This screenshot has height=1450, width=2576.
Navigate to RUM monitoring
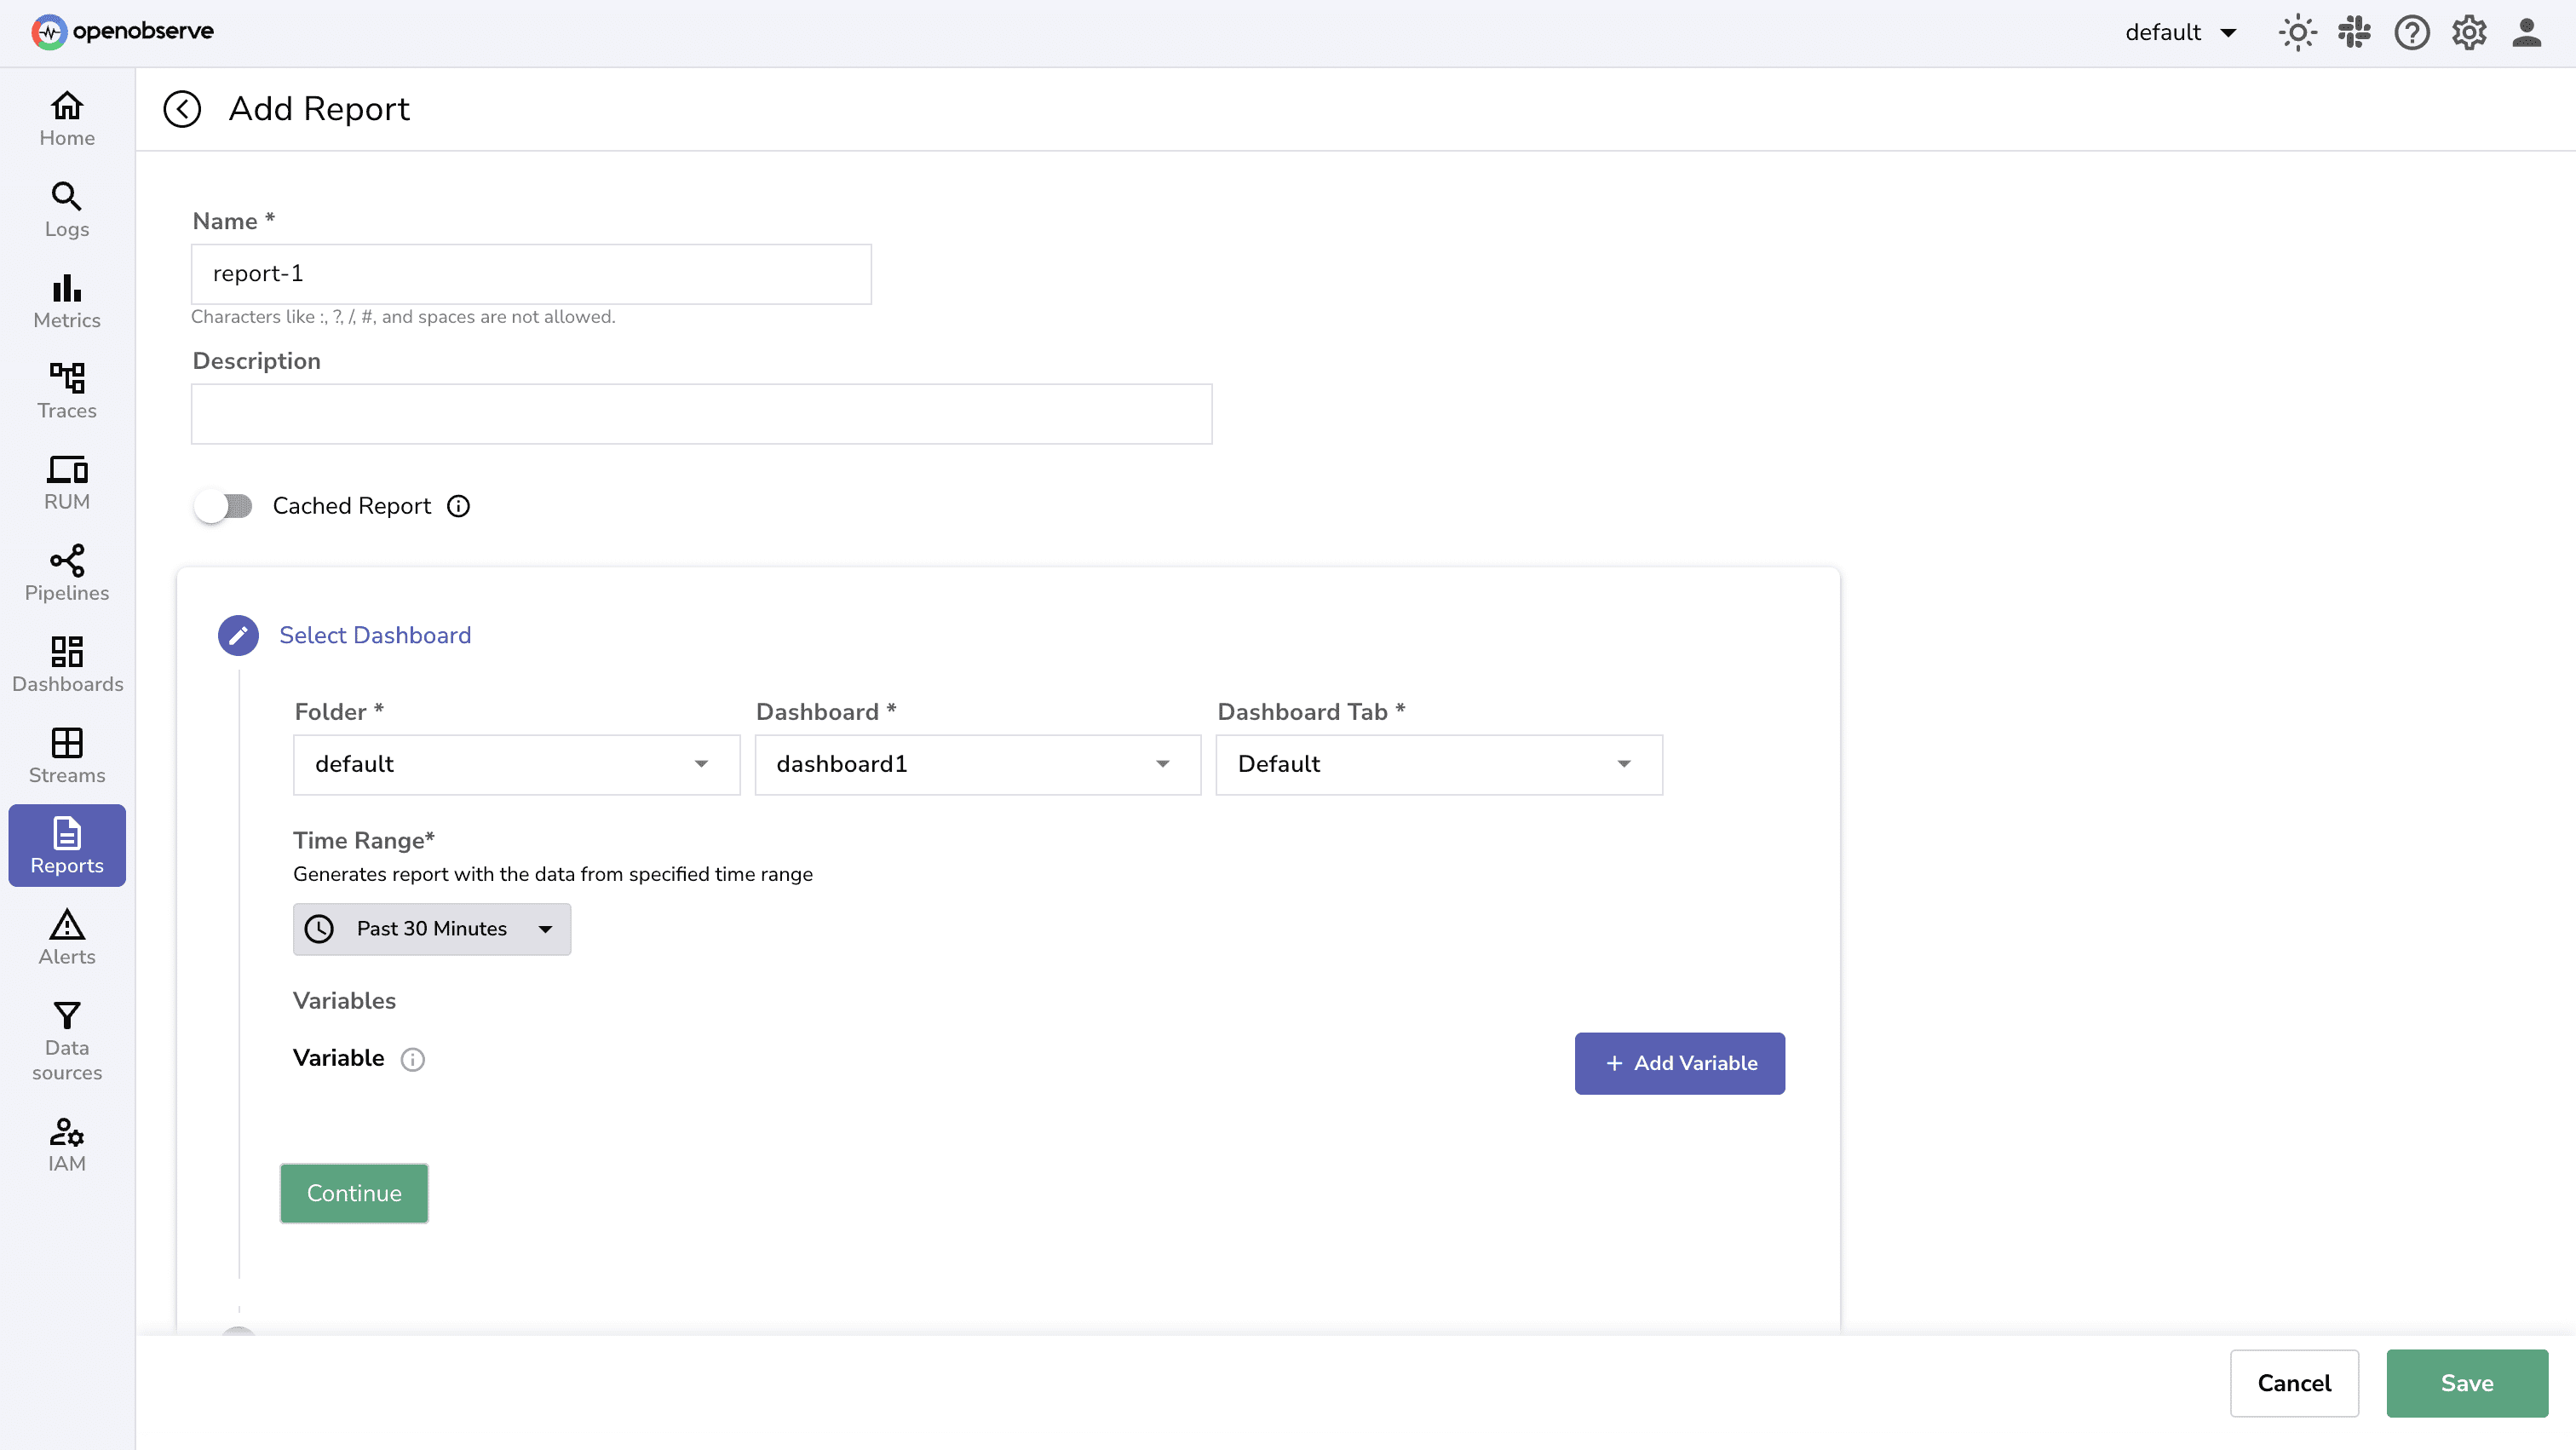click(66, 482)
